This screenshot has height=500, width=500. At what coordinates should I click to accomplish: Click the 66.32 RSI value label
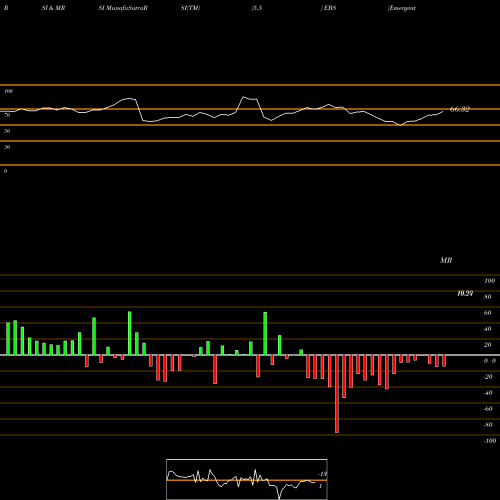click(460, 109)
